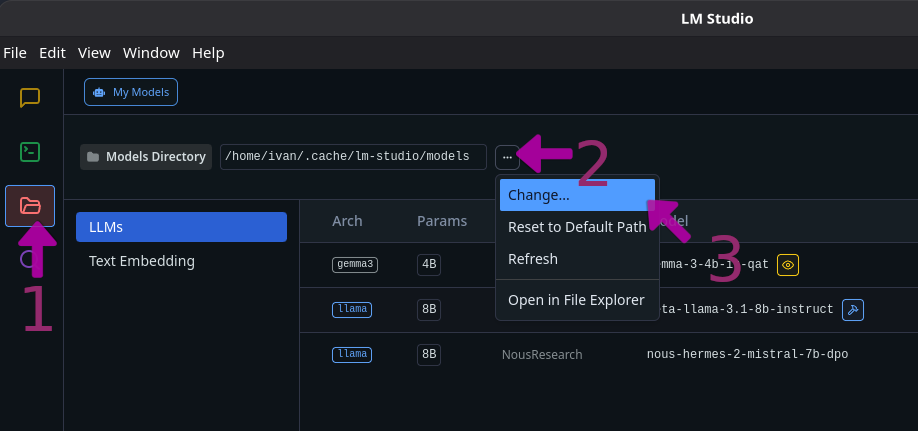Click the vision eye icon on gemma model
The image size is (918, 431).
click(x=788, y=265)
